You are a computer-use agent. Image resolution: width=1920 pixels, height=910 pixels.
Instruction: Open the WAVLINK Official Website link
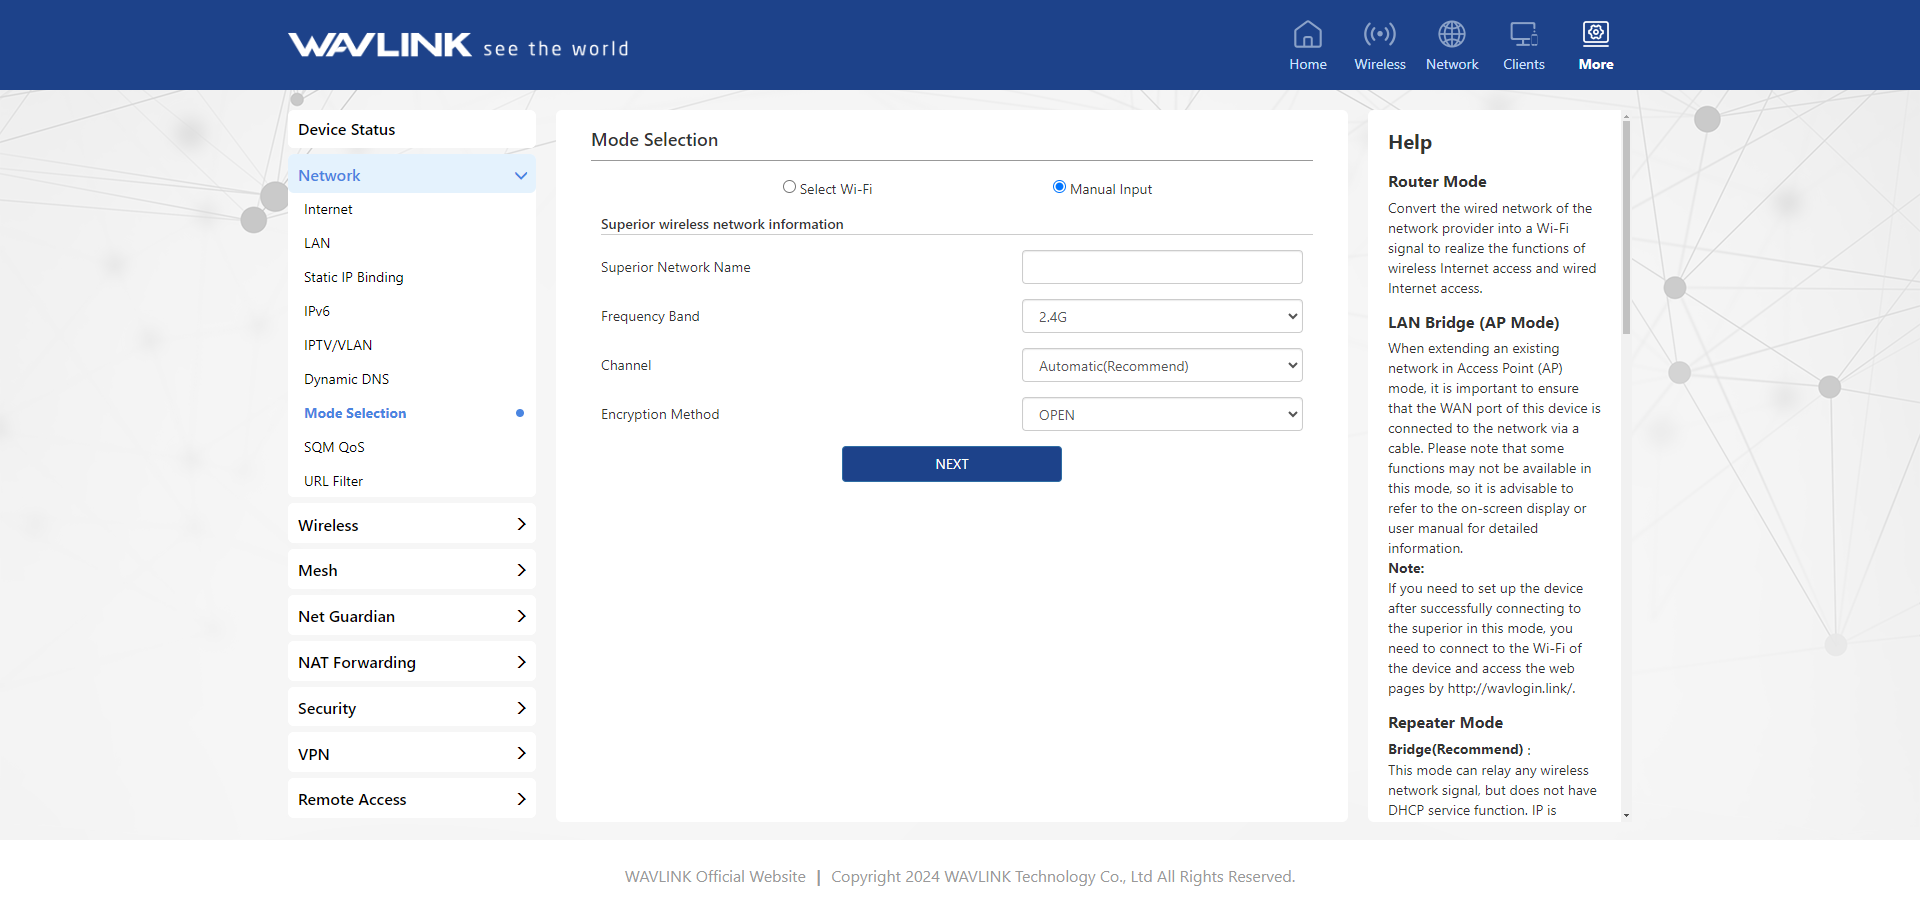714,877
